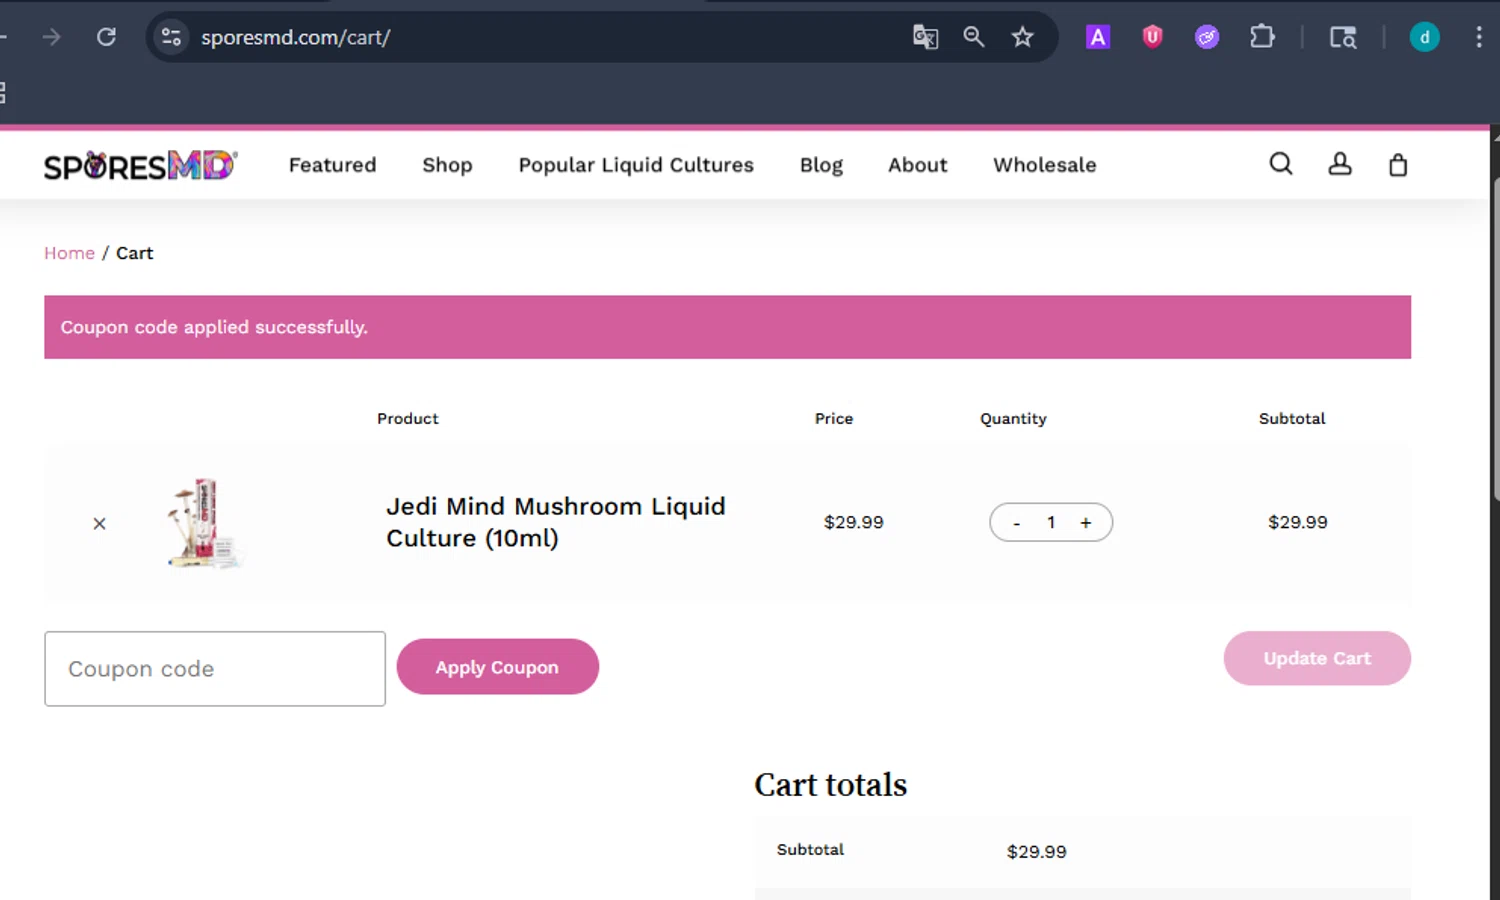Open the site search magnifier icon
Image resolution: width=1500 pixels, height=900 pixels.
click(x=1281, y=164)
